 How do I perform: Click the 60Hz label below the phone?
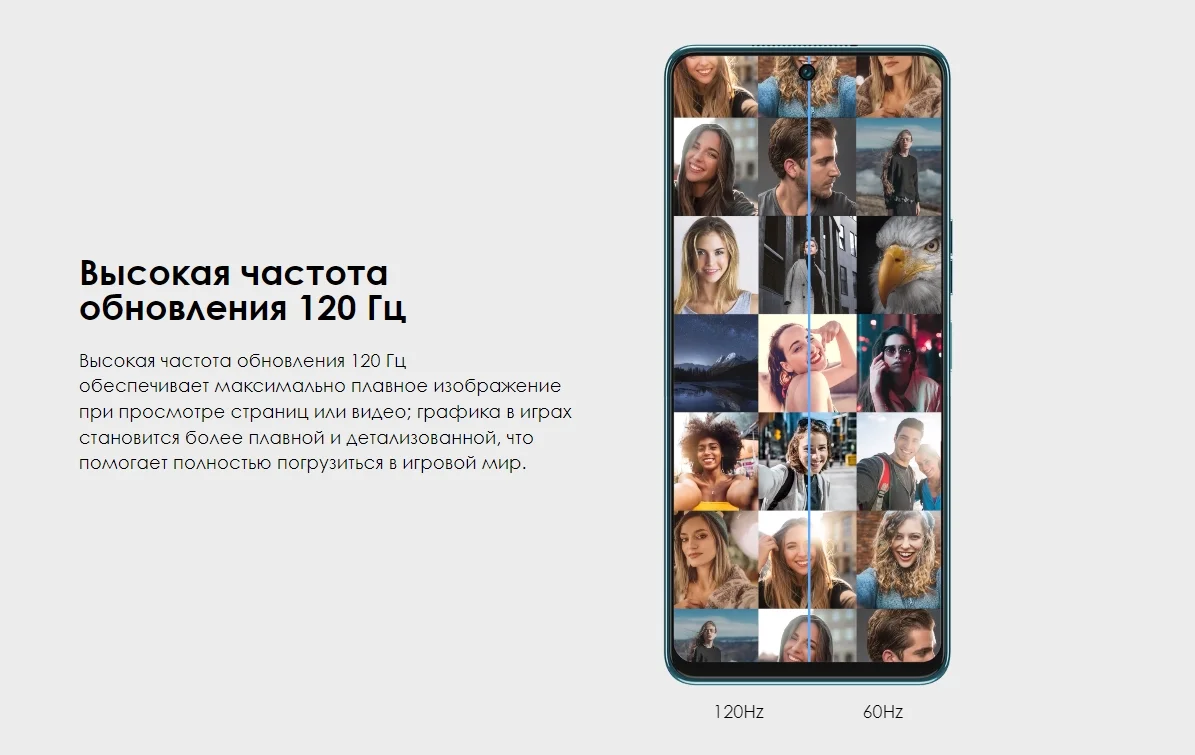coord(883,712)
